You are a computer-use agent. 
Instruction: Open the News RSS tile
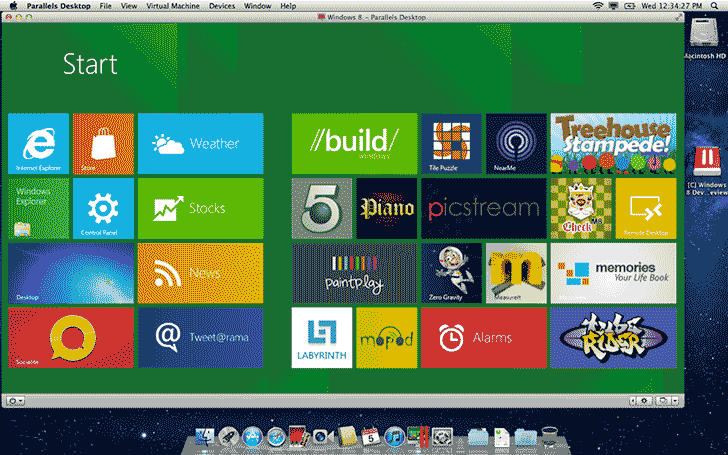[201, 273]
